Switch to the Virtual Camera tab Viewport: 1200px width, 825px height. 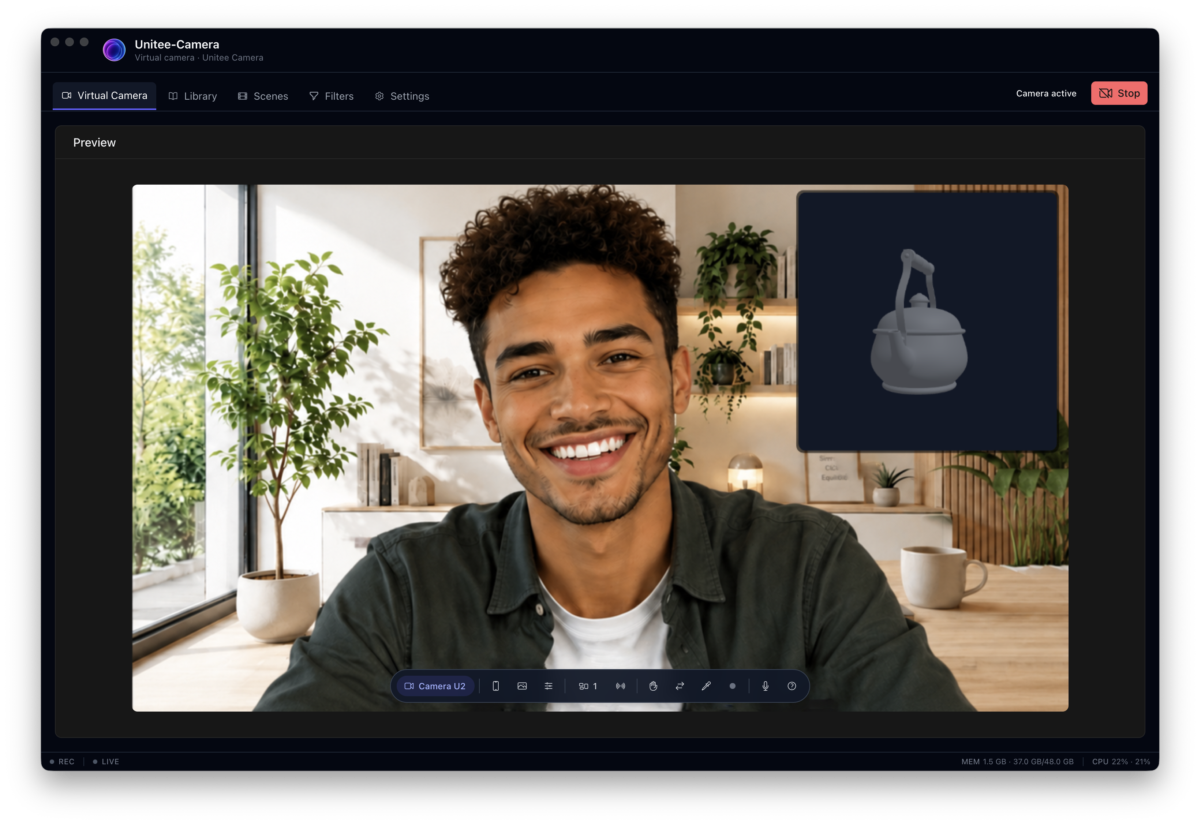pos(104,96)
